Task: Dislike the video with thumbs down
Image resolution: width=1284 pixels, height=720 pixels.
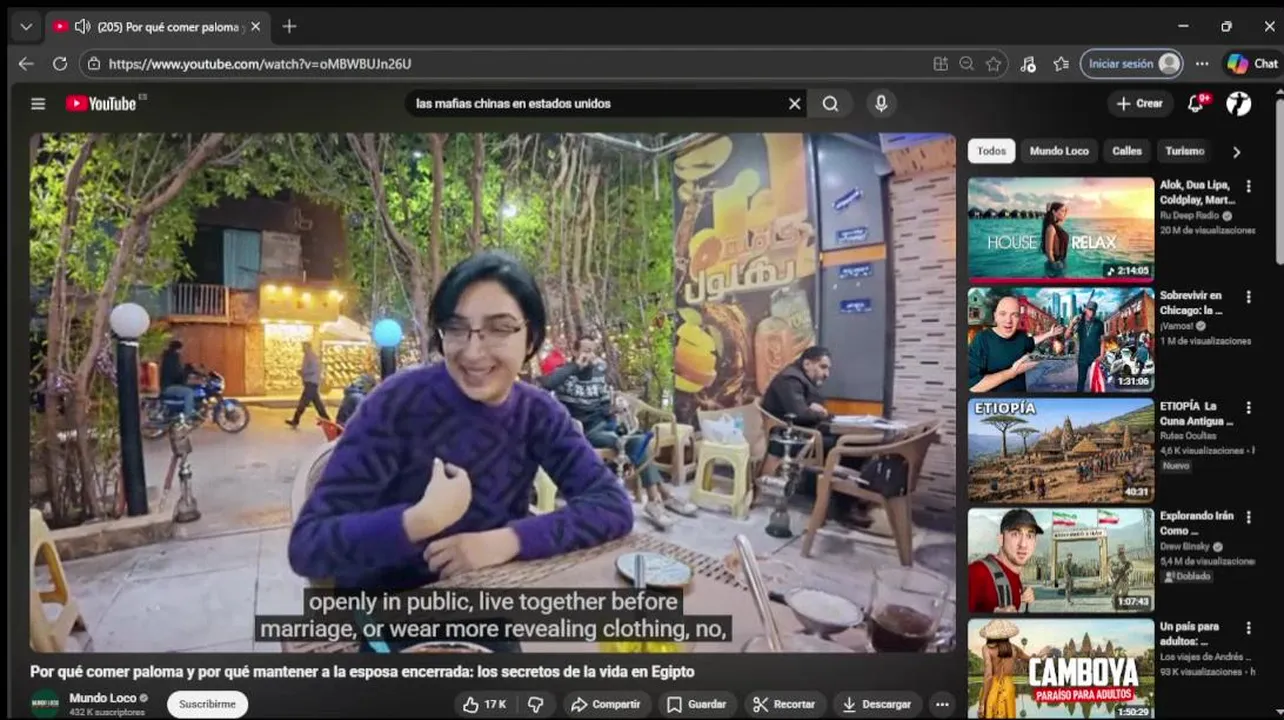Action: [536, 704]
